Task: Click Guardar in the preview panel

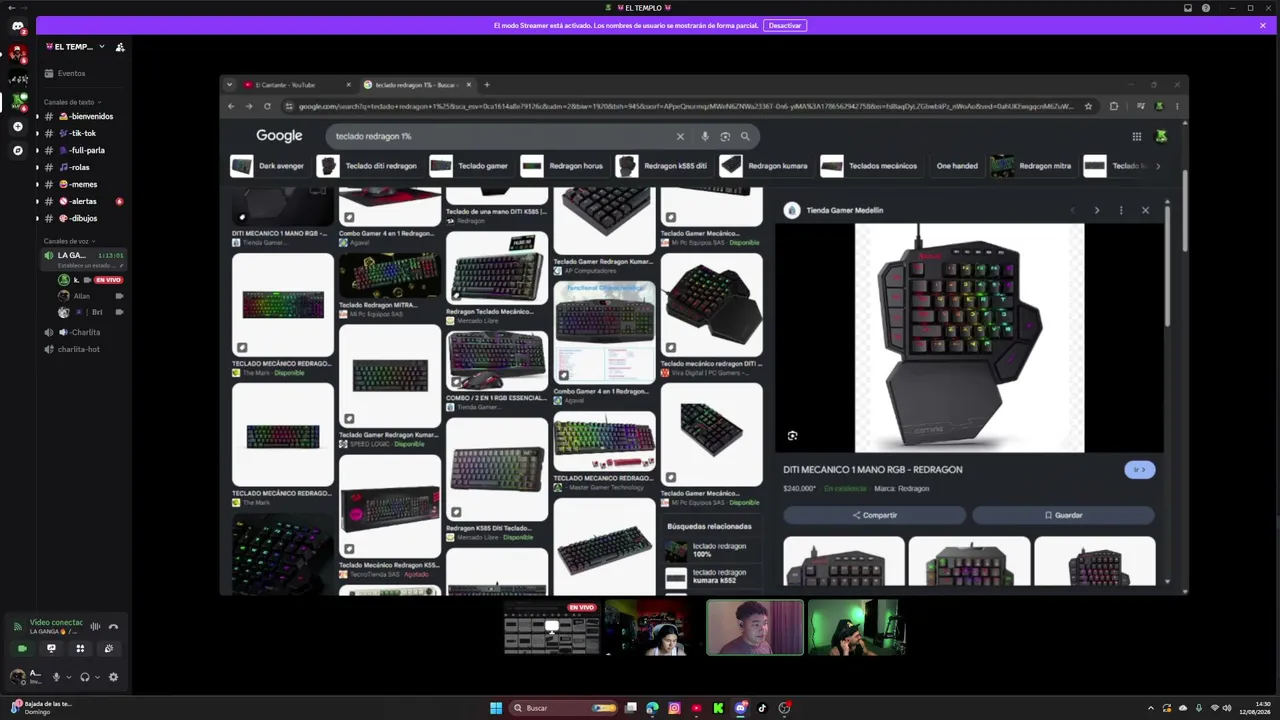Action: point(1063,515)
